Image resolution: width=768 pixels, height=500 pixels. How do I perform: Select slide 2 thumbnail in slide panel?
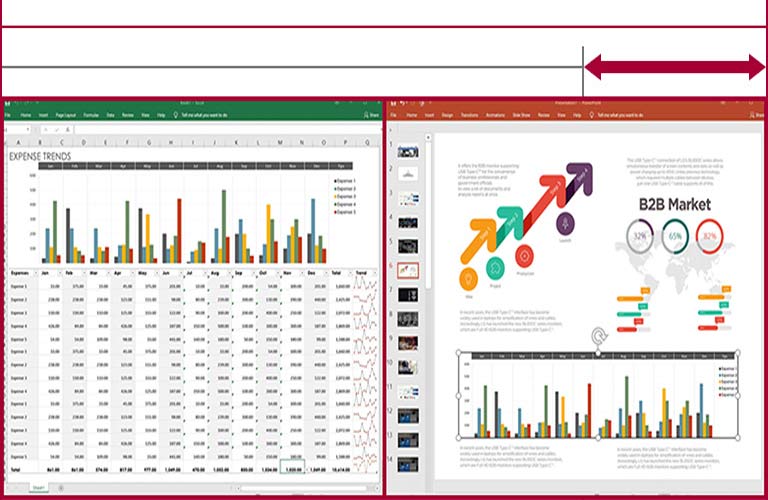coord(408,173)
